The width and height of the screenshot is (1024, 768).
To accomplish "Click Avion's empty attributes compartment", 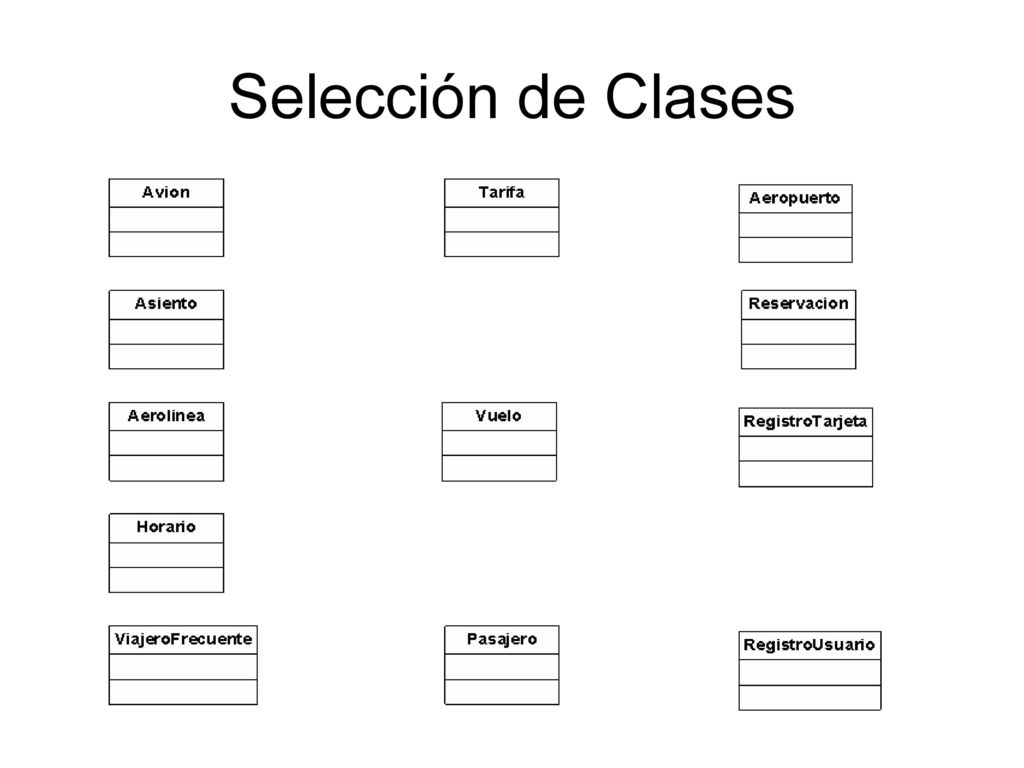I will (x=166, y=219).
